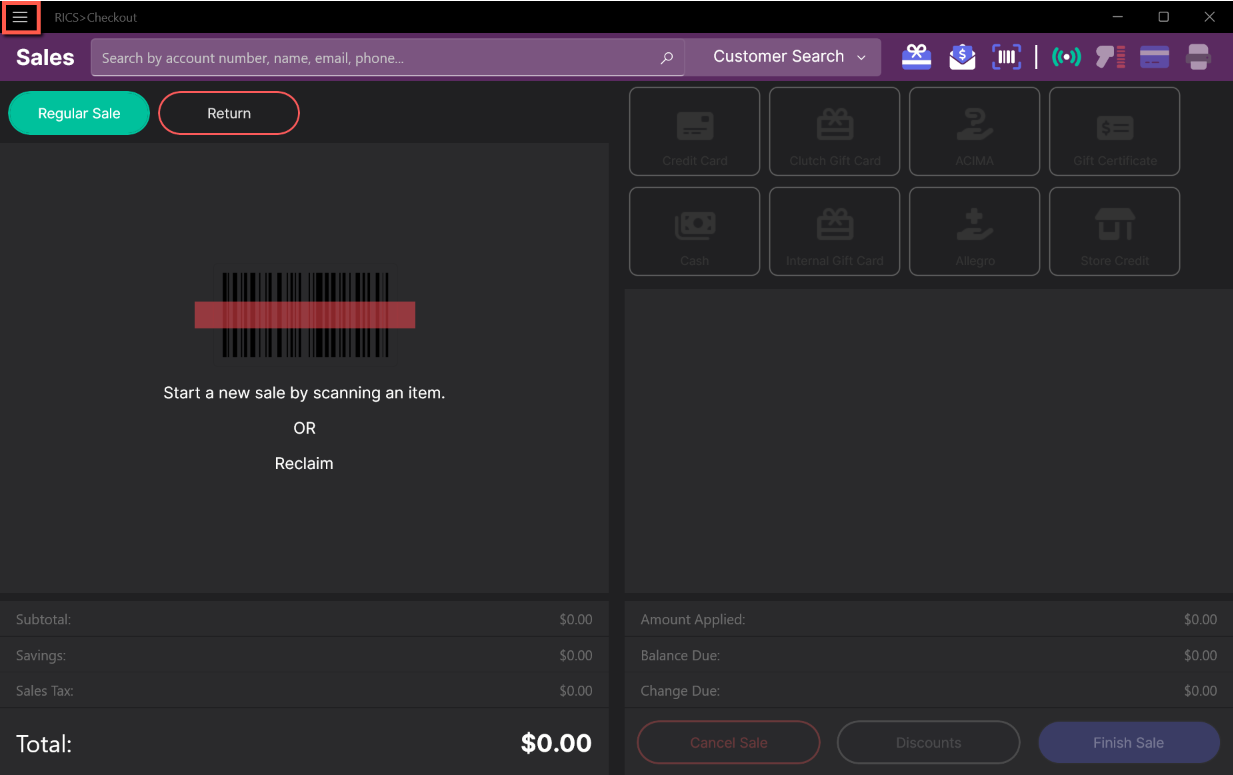The image size is (1233, 775).
Task: Open the Discounts button
Action: 928,743
